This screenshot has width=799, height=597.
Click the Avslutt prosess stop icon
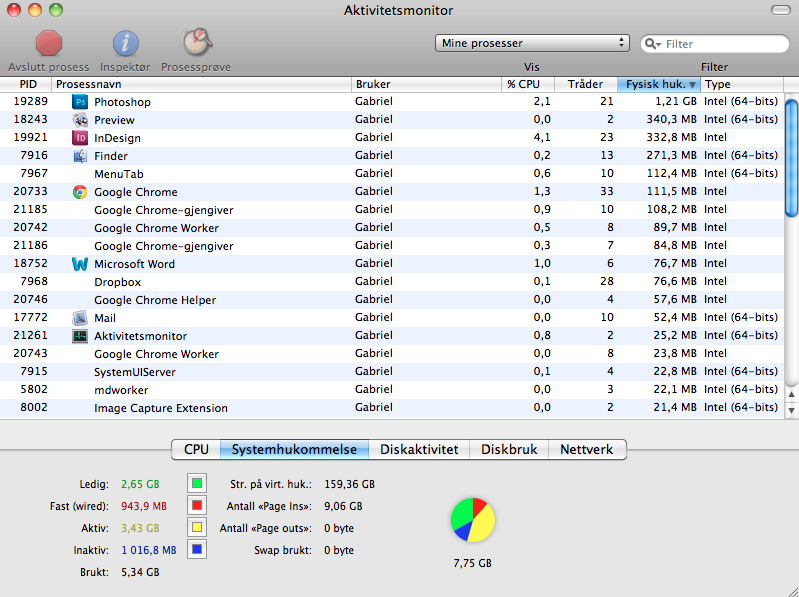coord(48,43)
